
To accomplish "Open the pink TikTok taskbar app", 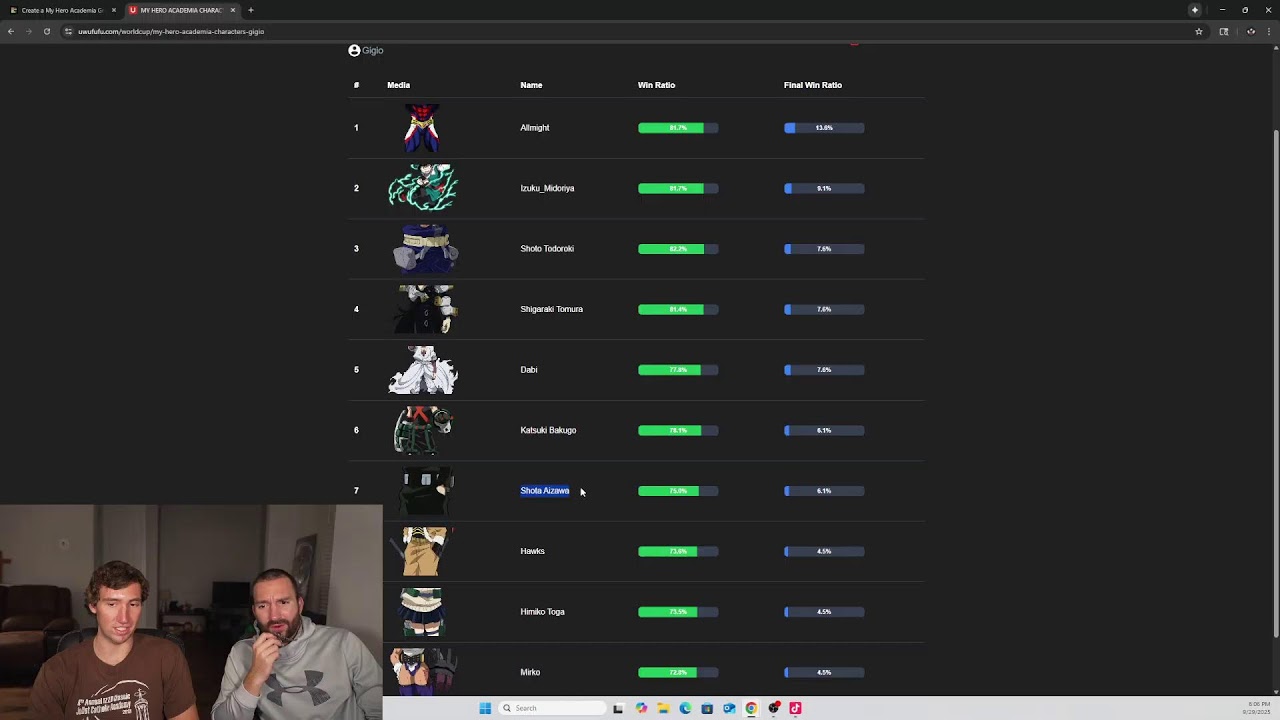I will (x=795, y=708).
